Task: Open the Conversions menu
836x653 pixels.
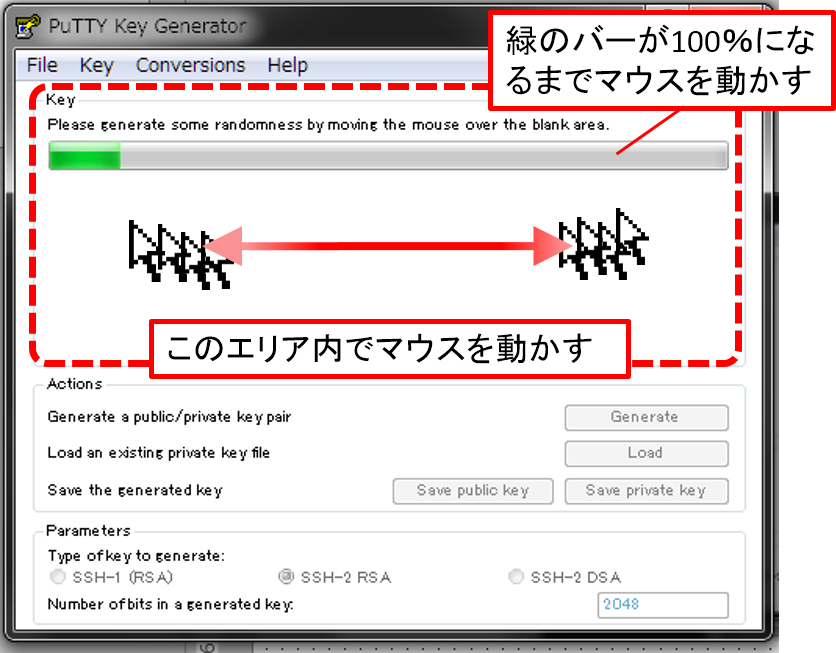Action: pos(190,65)
